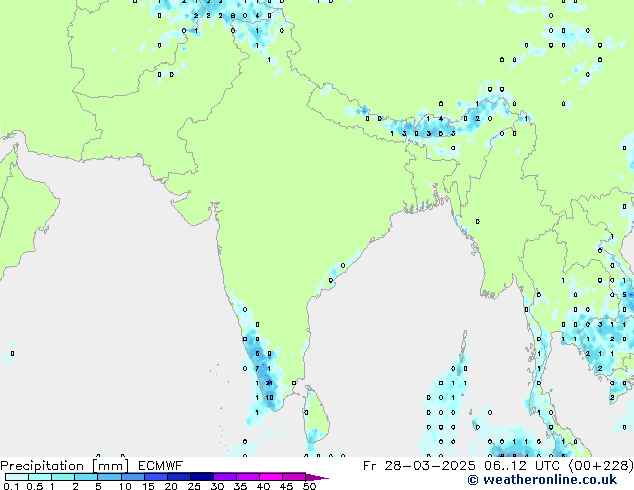Click the 2–5 mm legend color box
Viewport: 634px width, 490px height.
tap(86, 477)
